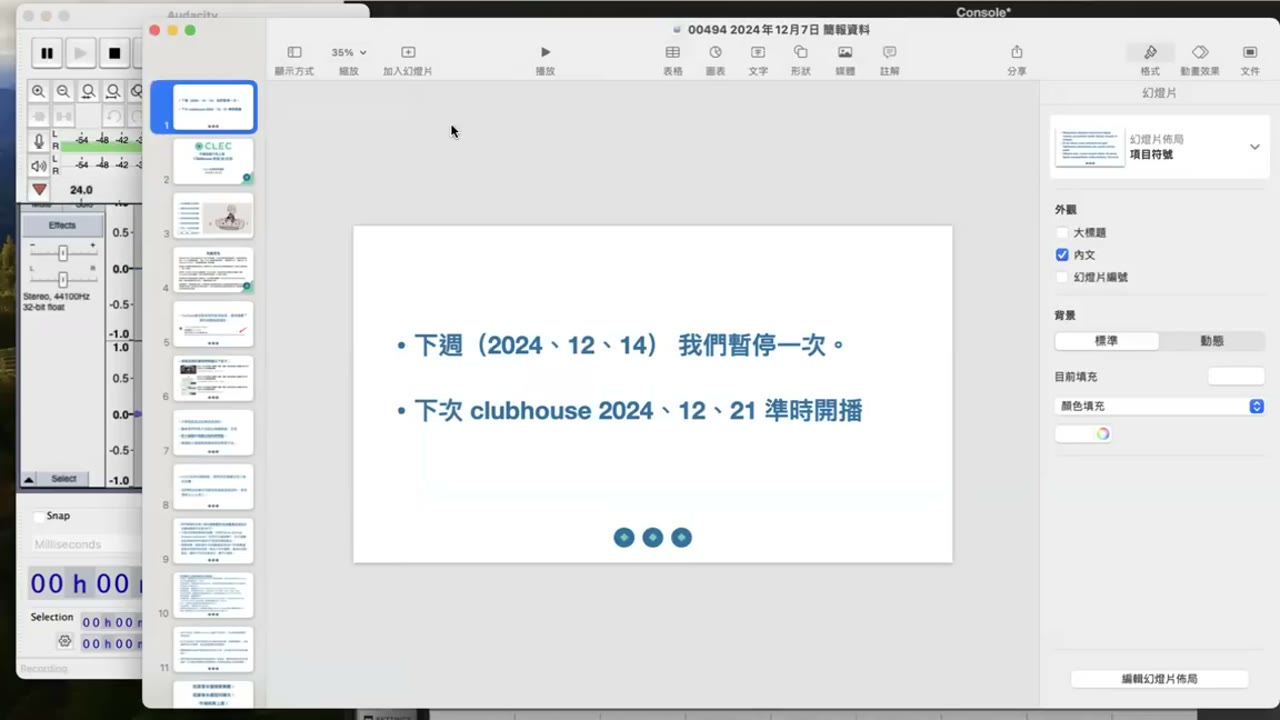Select the 標準 background option
Image resolution: width=1280 pixels, height=720 pixels.
coord(1107,341)
